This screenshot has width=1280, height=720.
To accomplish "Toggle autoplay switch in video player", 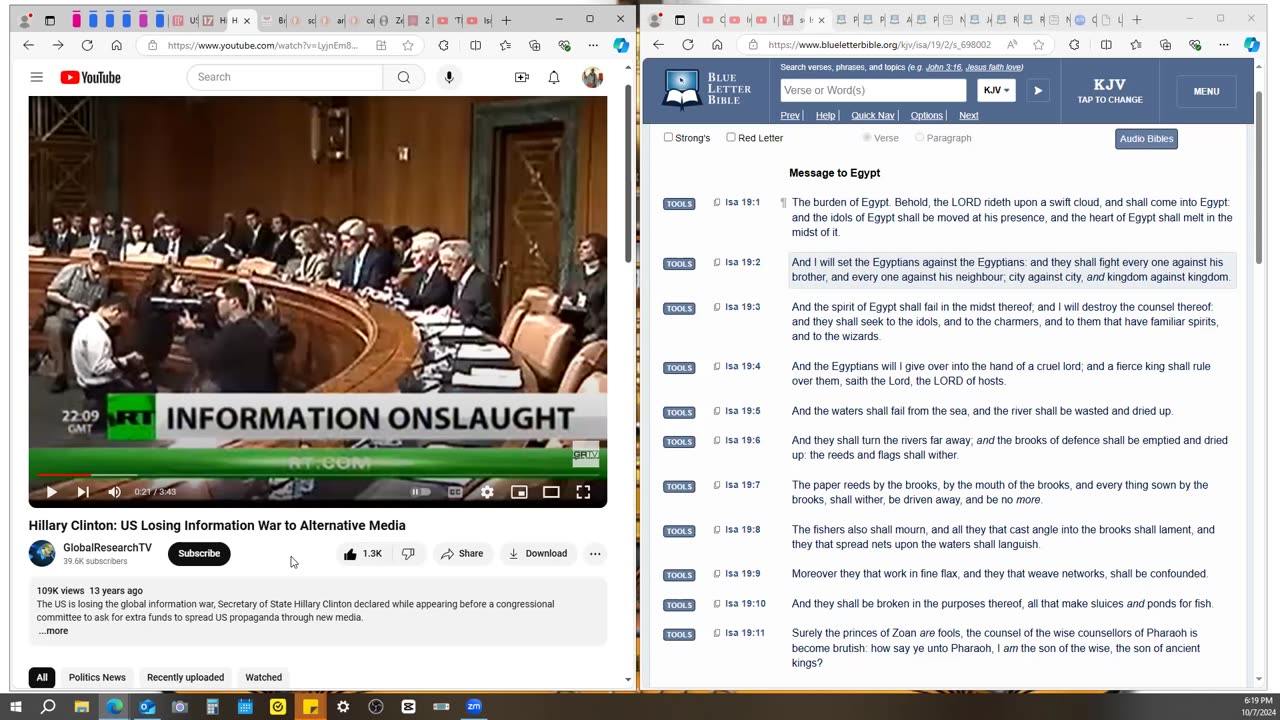I will (x=421, y=492).
